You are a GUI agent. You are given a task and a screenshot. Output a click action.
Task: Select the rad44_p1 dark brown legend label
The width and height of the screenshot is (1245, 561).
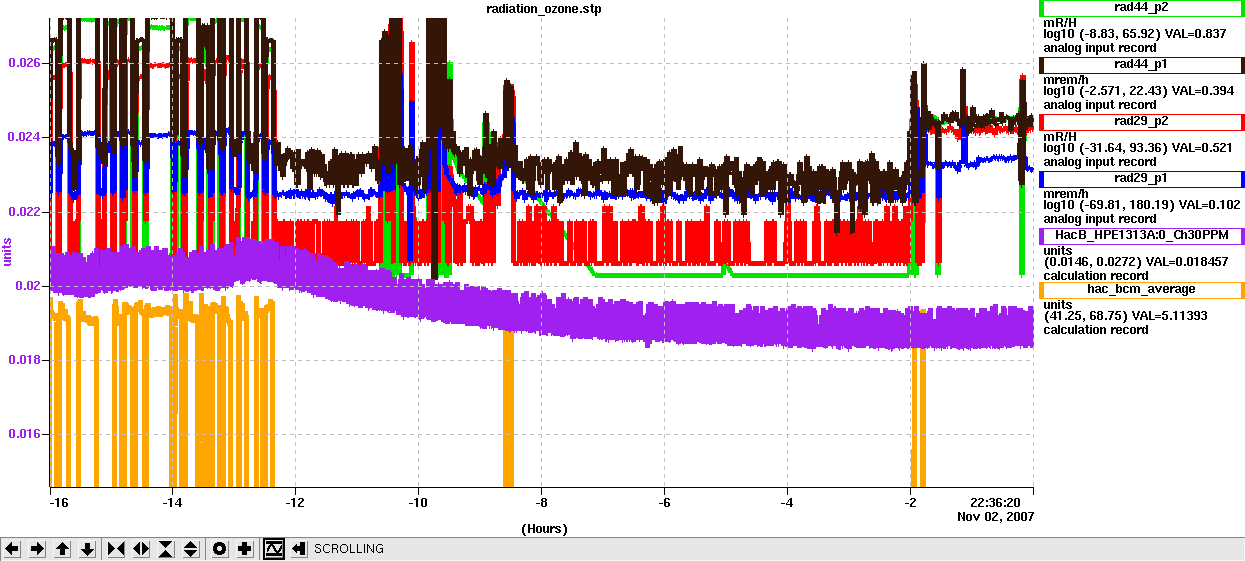click(1143, 64)
